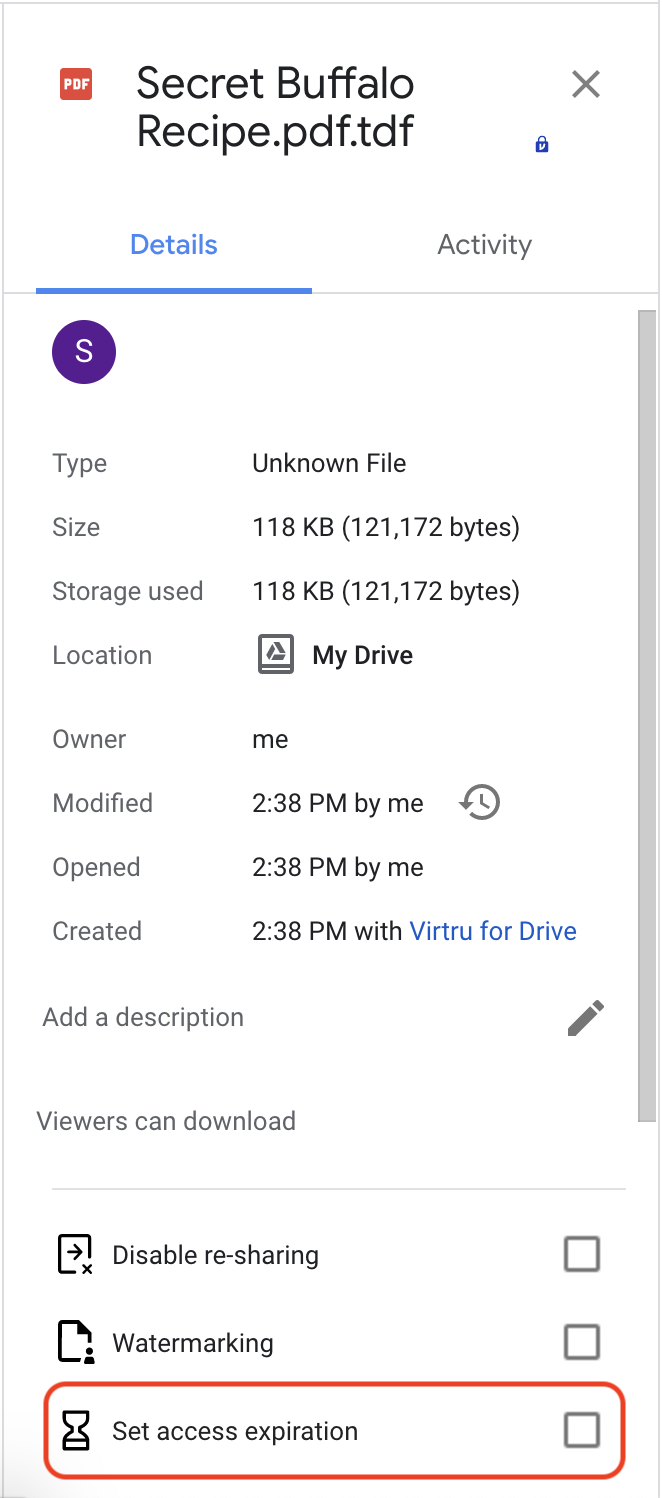Open the Virtru for Drive link
Screen dimensions: 662x1498
click(493, 931)
